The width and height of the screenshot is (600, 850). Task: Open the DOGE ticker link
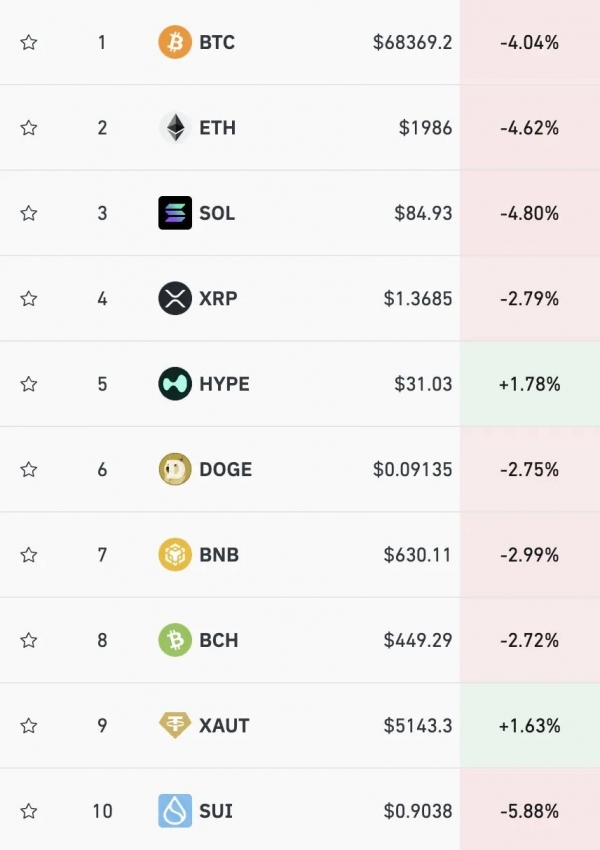pyautogui.click(x=225, y=469)
